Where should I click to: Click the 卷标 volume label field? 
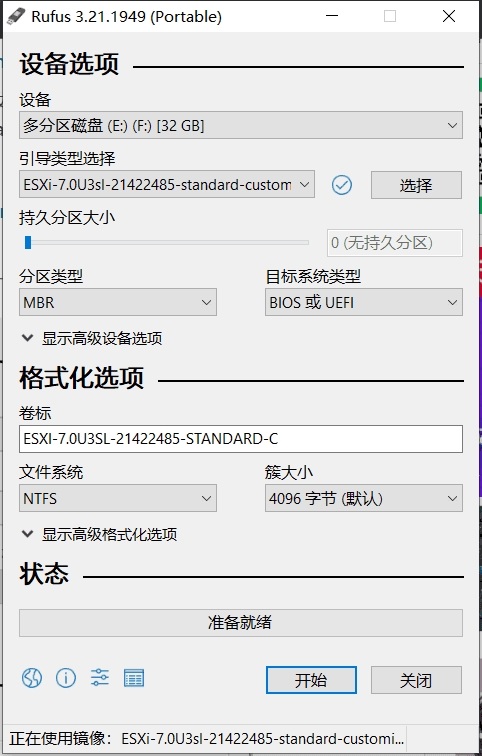[241, 439]
